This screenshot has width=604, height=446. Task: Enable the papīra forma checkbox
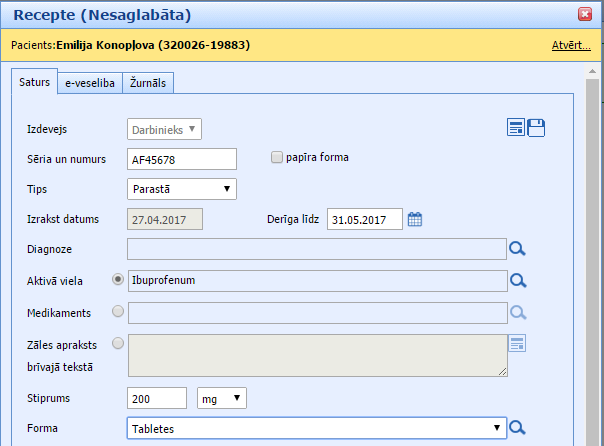click(277, 157)
